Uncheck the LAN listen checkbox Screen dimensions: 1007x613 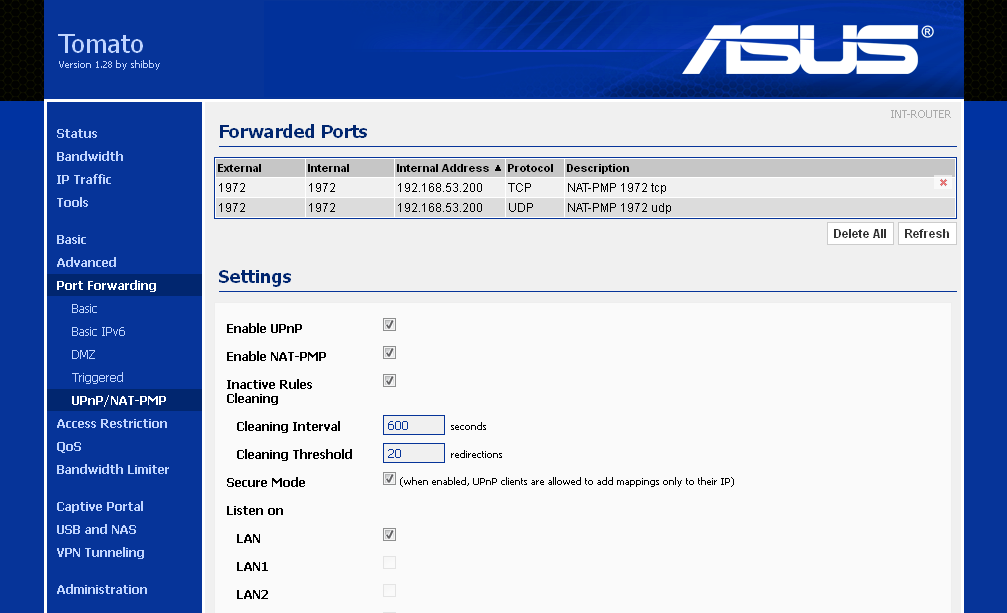(x=389, y=535)
